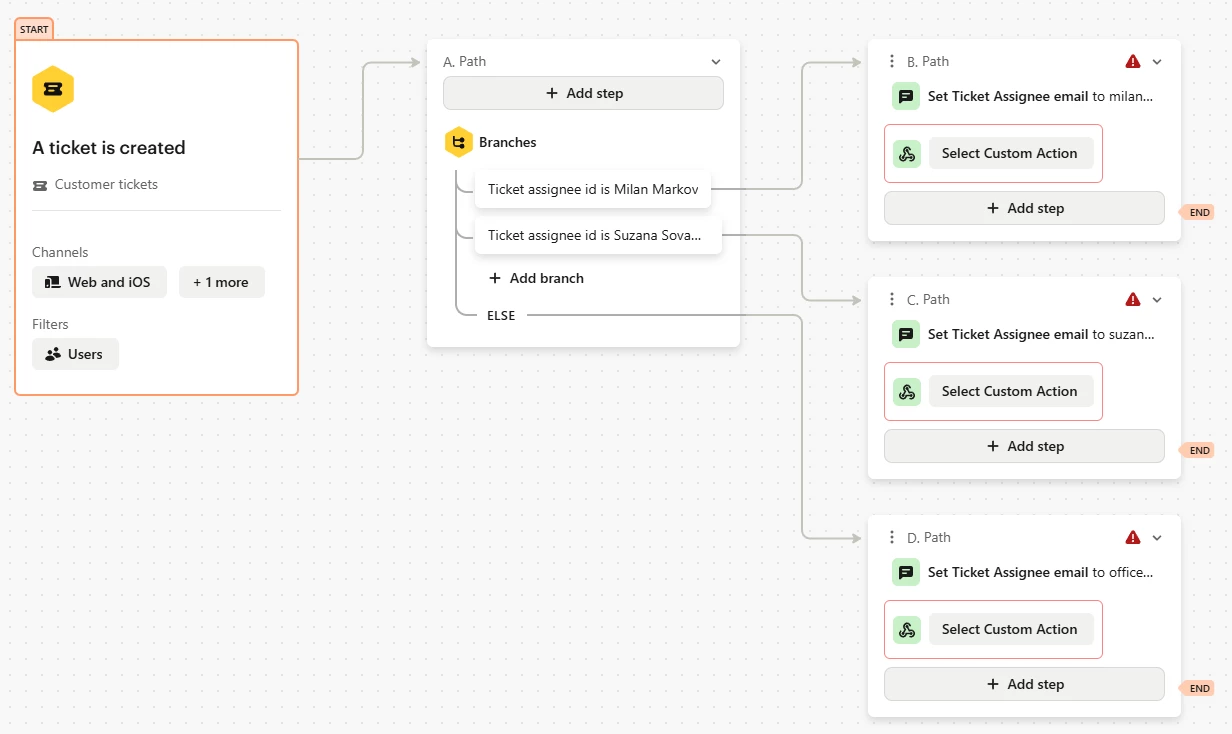Screen dimensions: 1232x734
Task: Open the D. Path three-dot menu
Action: [x=892, y=538]
